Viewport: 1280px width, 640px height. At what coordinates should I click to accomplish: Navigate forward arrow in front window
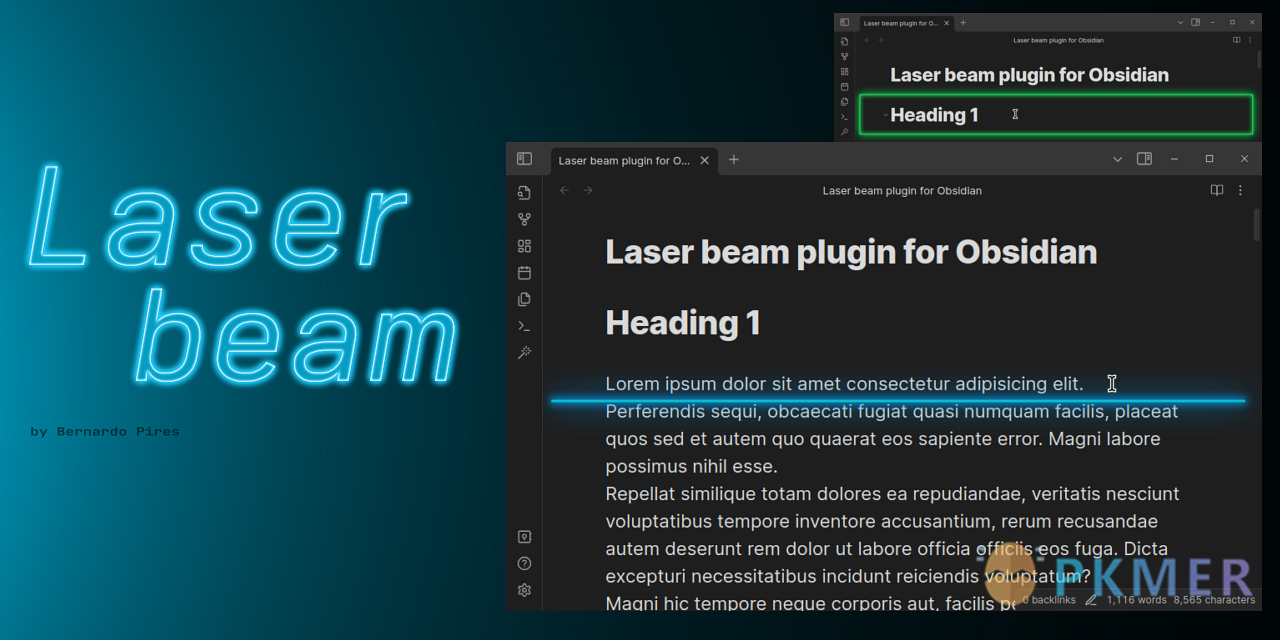(x=588, y=190)
